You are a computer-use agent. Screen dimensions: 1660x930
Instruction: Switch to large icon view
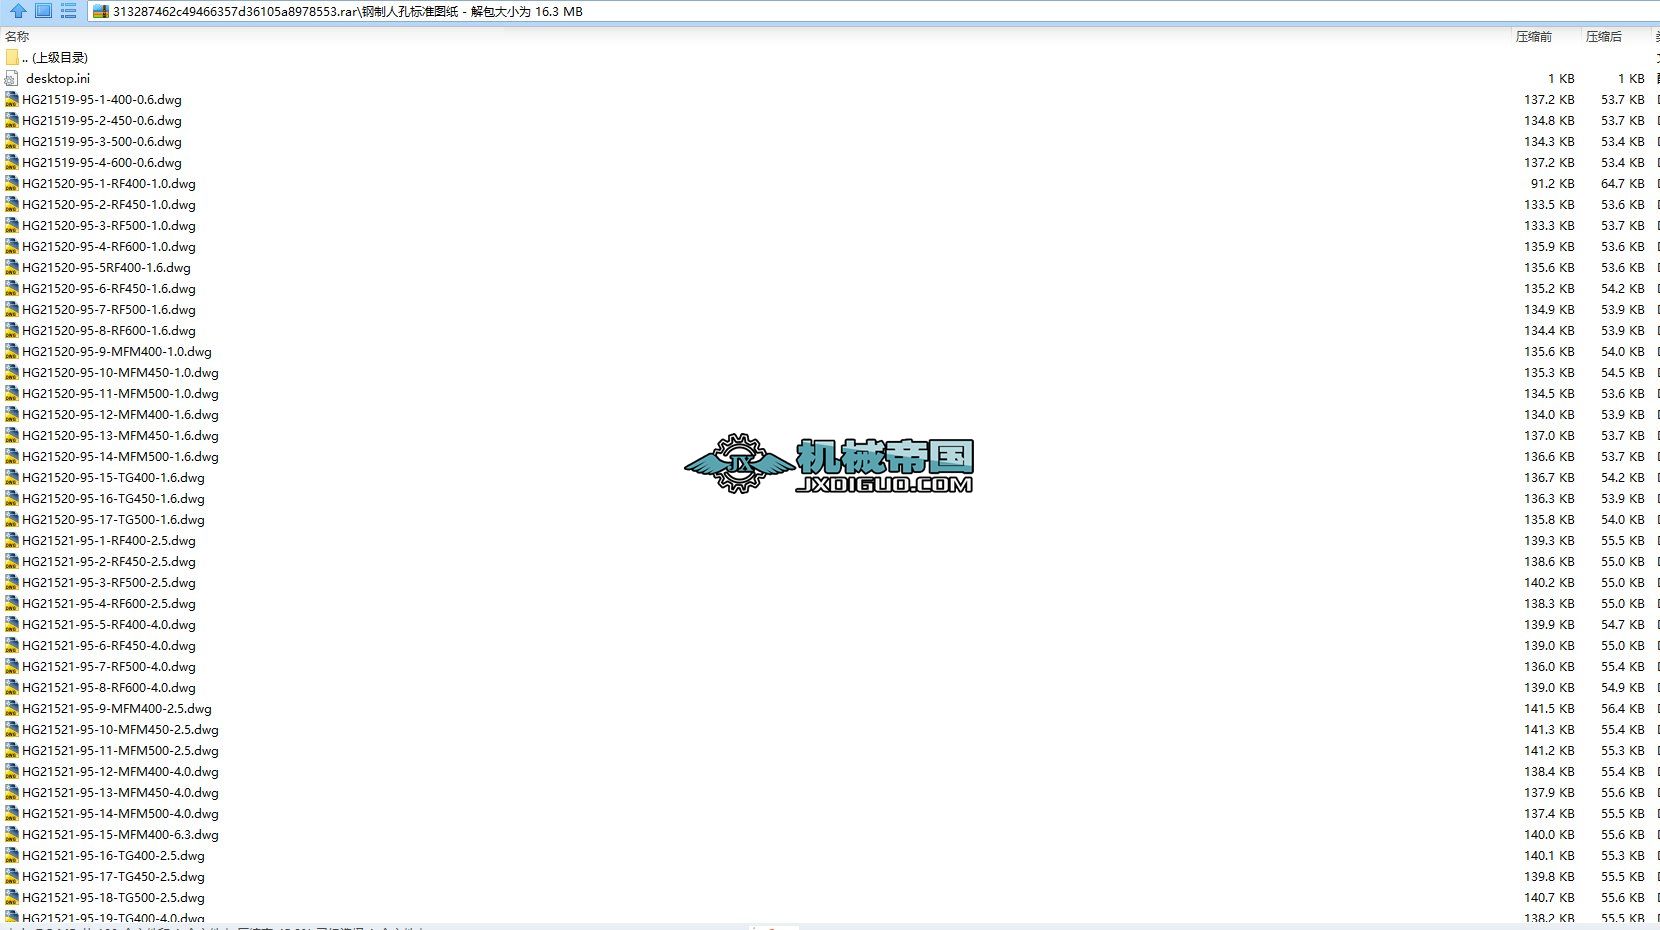[x=43, y=11]
